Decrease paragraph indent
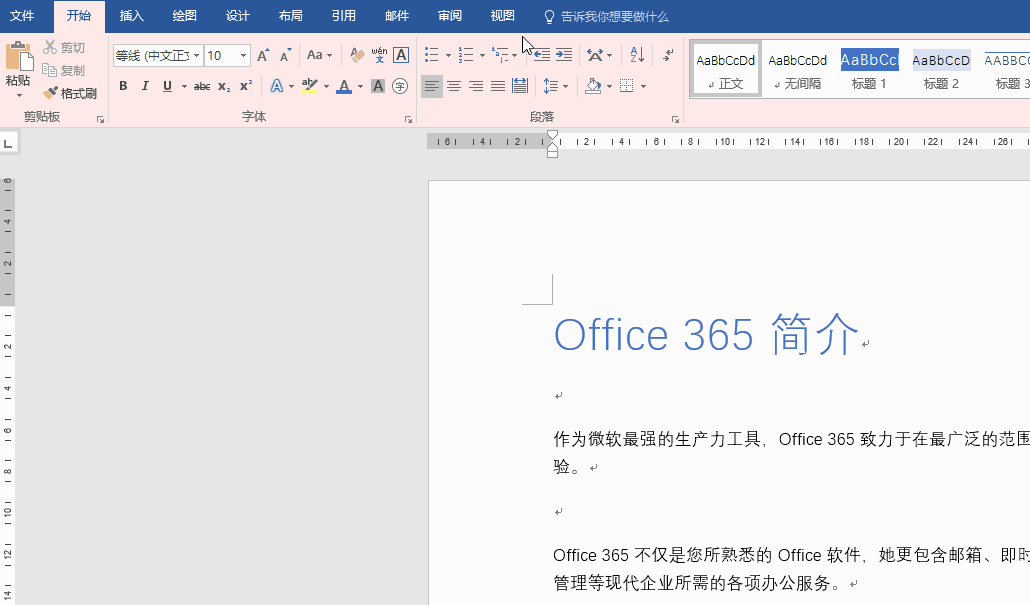Image resolution: width=1030 pixels, height=605 pixels. 541,55
